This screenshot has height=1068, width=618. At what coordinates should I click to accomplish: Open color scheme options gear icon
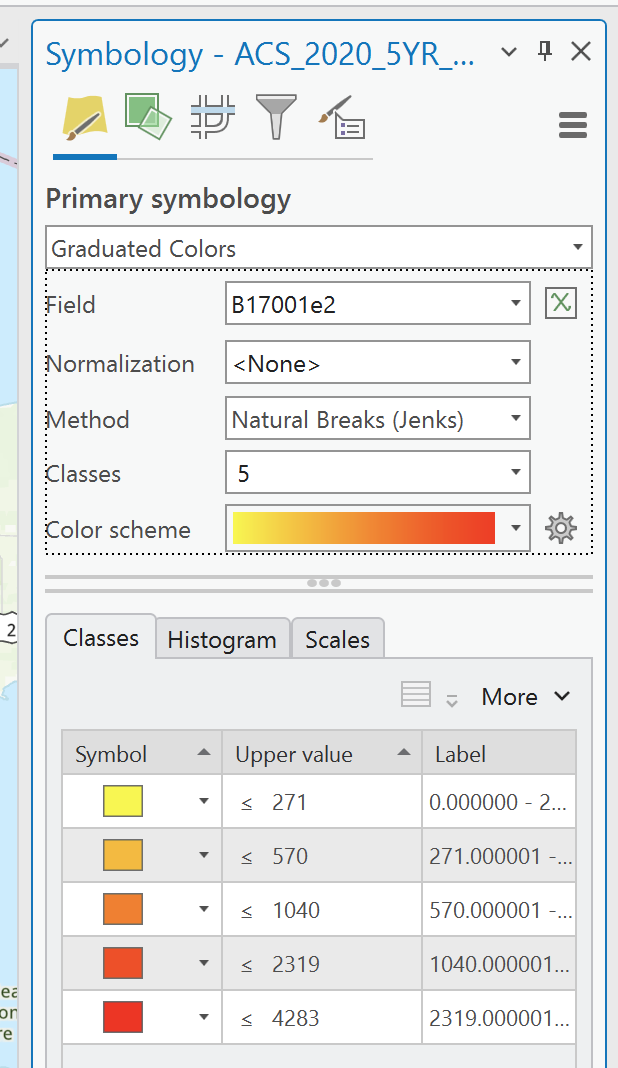pos(560,528)
